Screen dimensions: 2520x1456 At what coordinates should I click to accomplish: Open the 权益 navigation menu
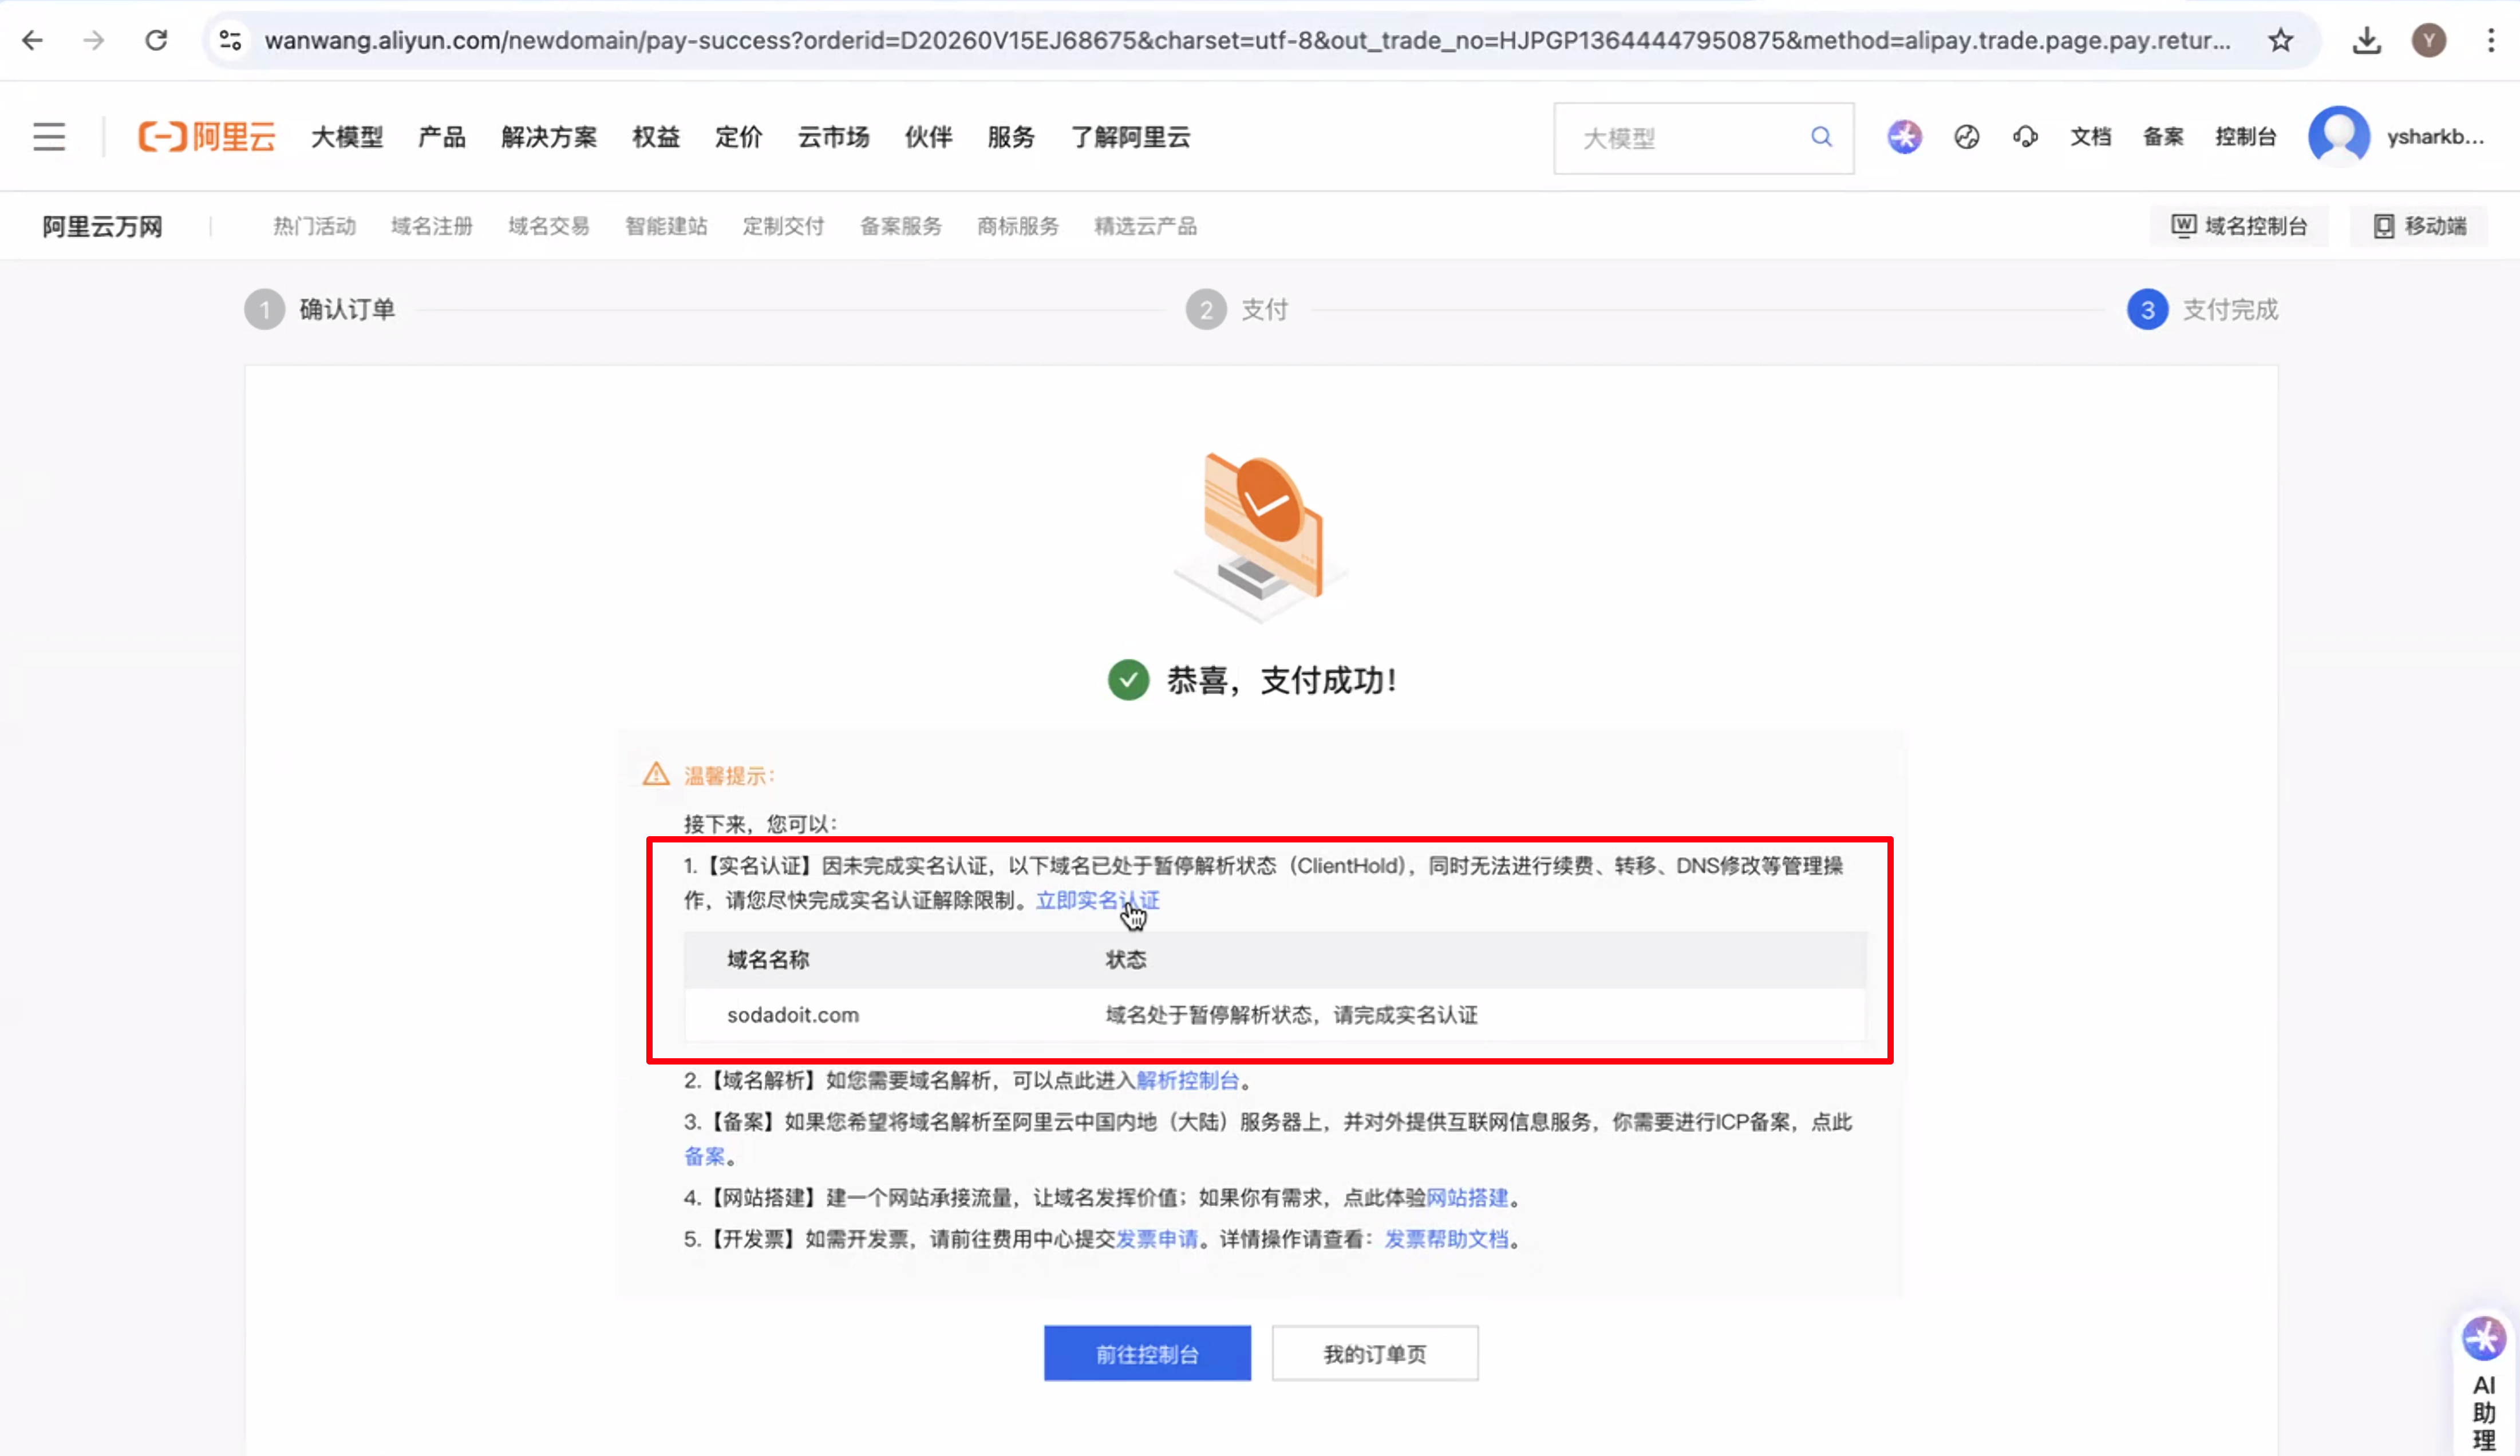656,137
